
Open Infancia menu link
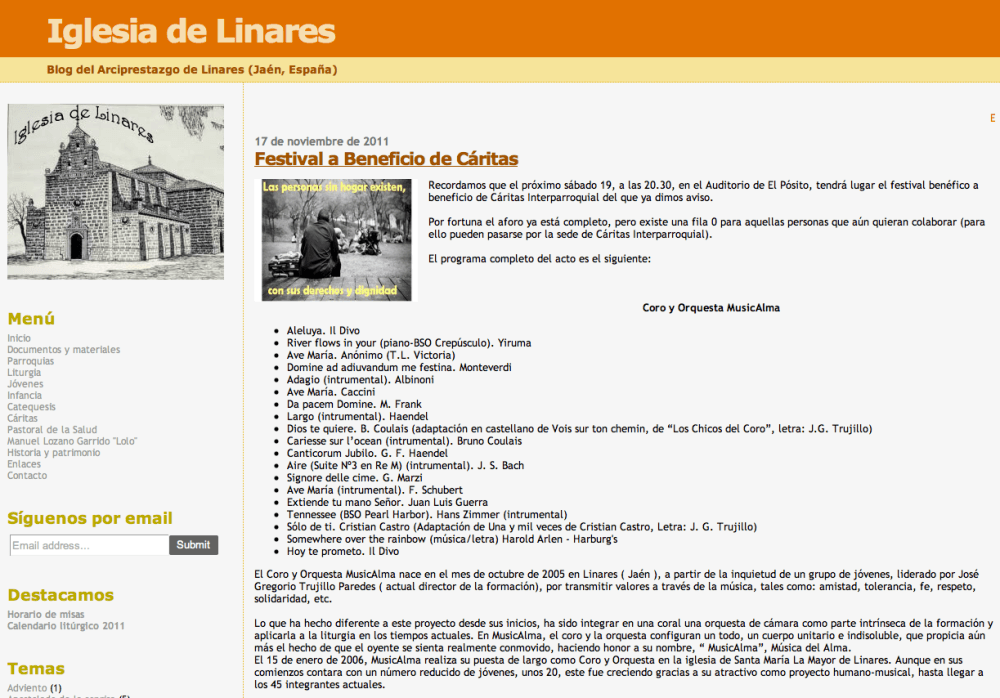24,396
